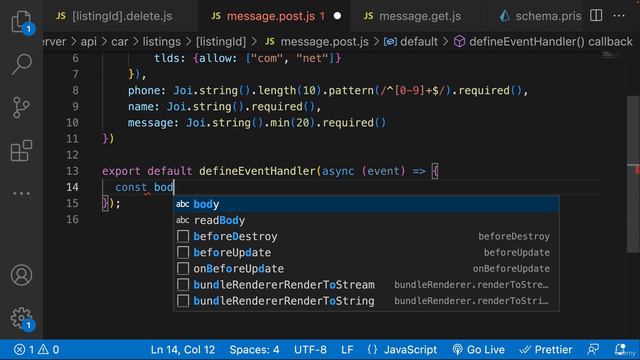Click the listings breadcrumb segment
This screenshot has height=360, width=640.
click(x=162, y=42)
